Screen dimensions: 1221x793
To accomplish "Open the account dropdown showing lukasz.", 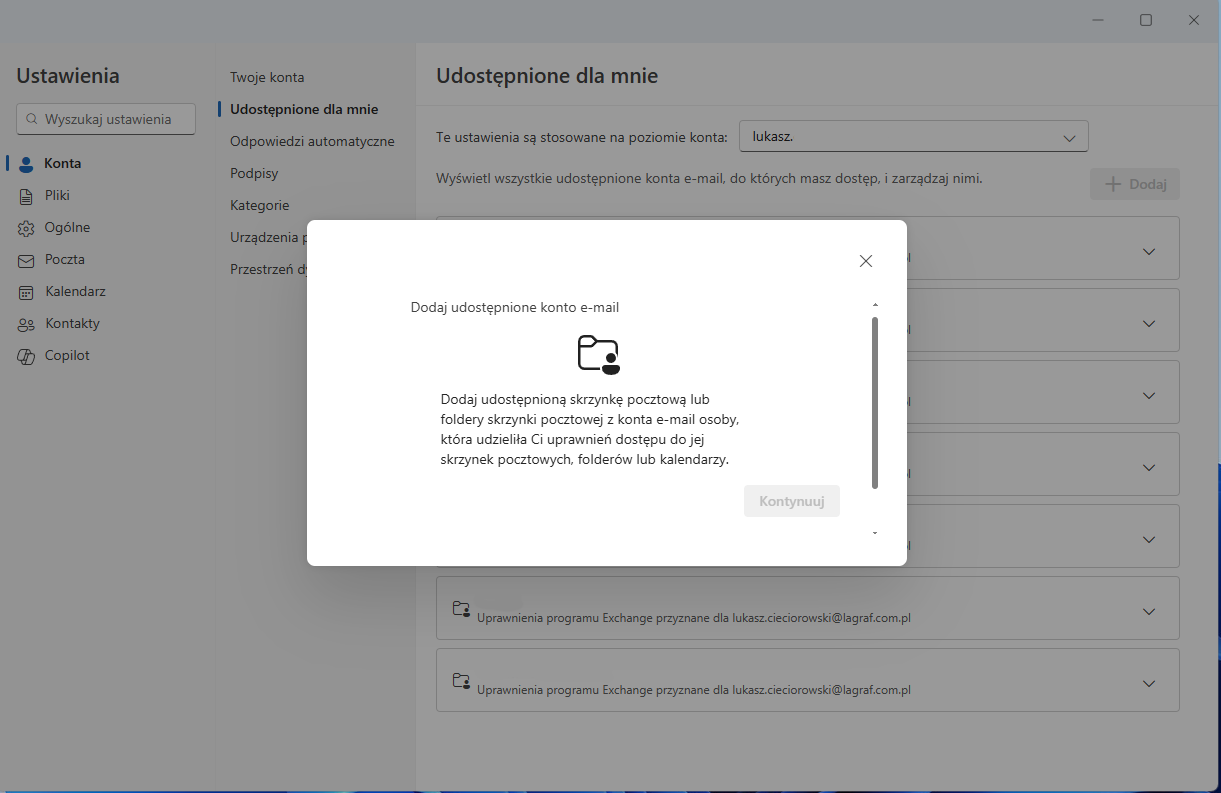I will [x=913, y=136].
